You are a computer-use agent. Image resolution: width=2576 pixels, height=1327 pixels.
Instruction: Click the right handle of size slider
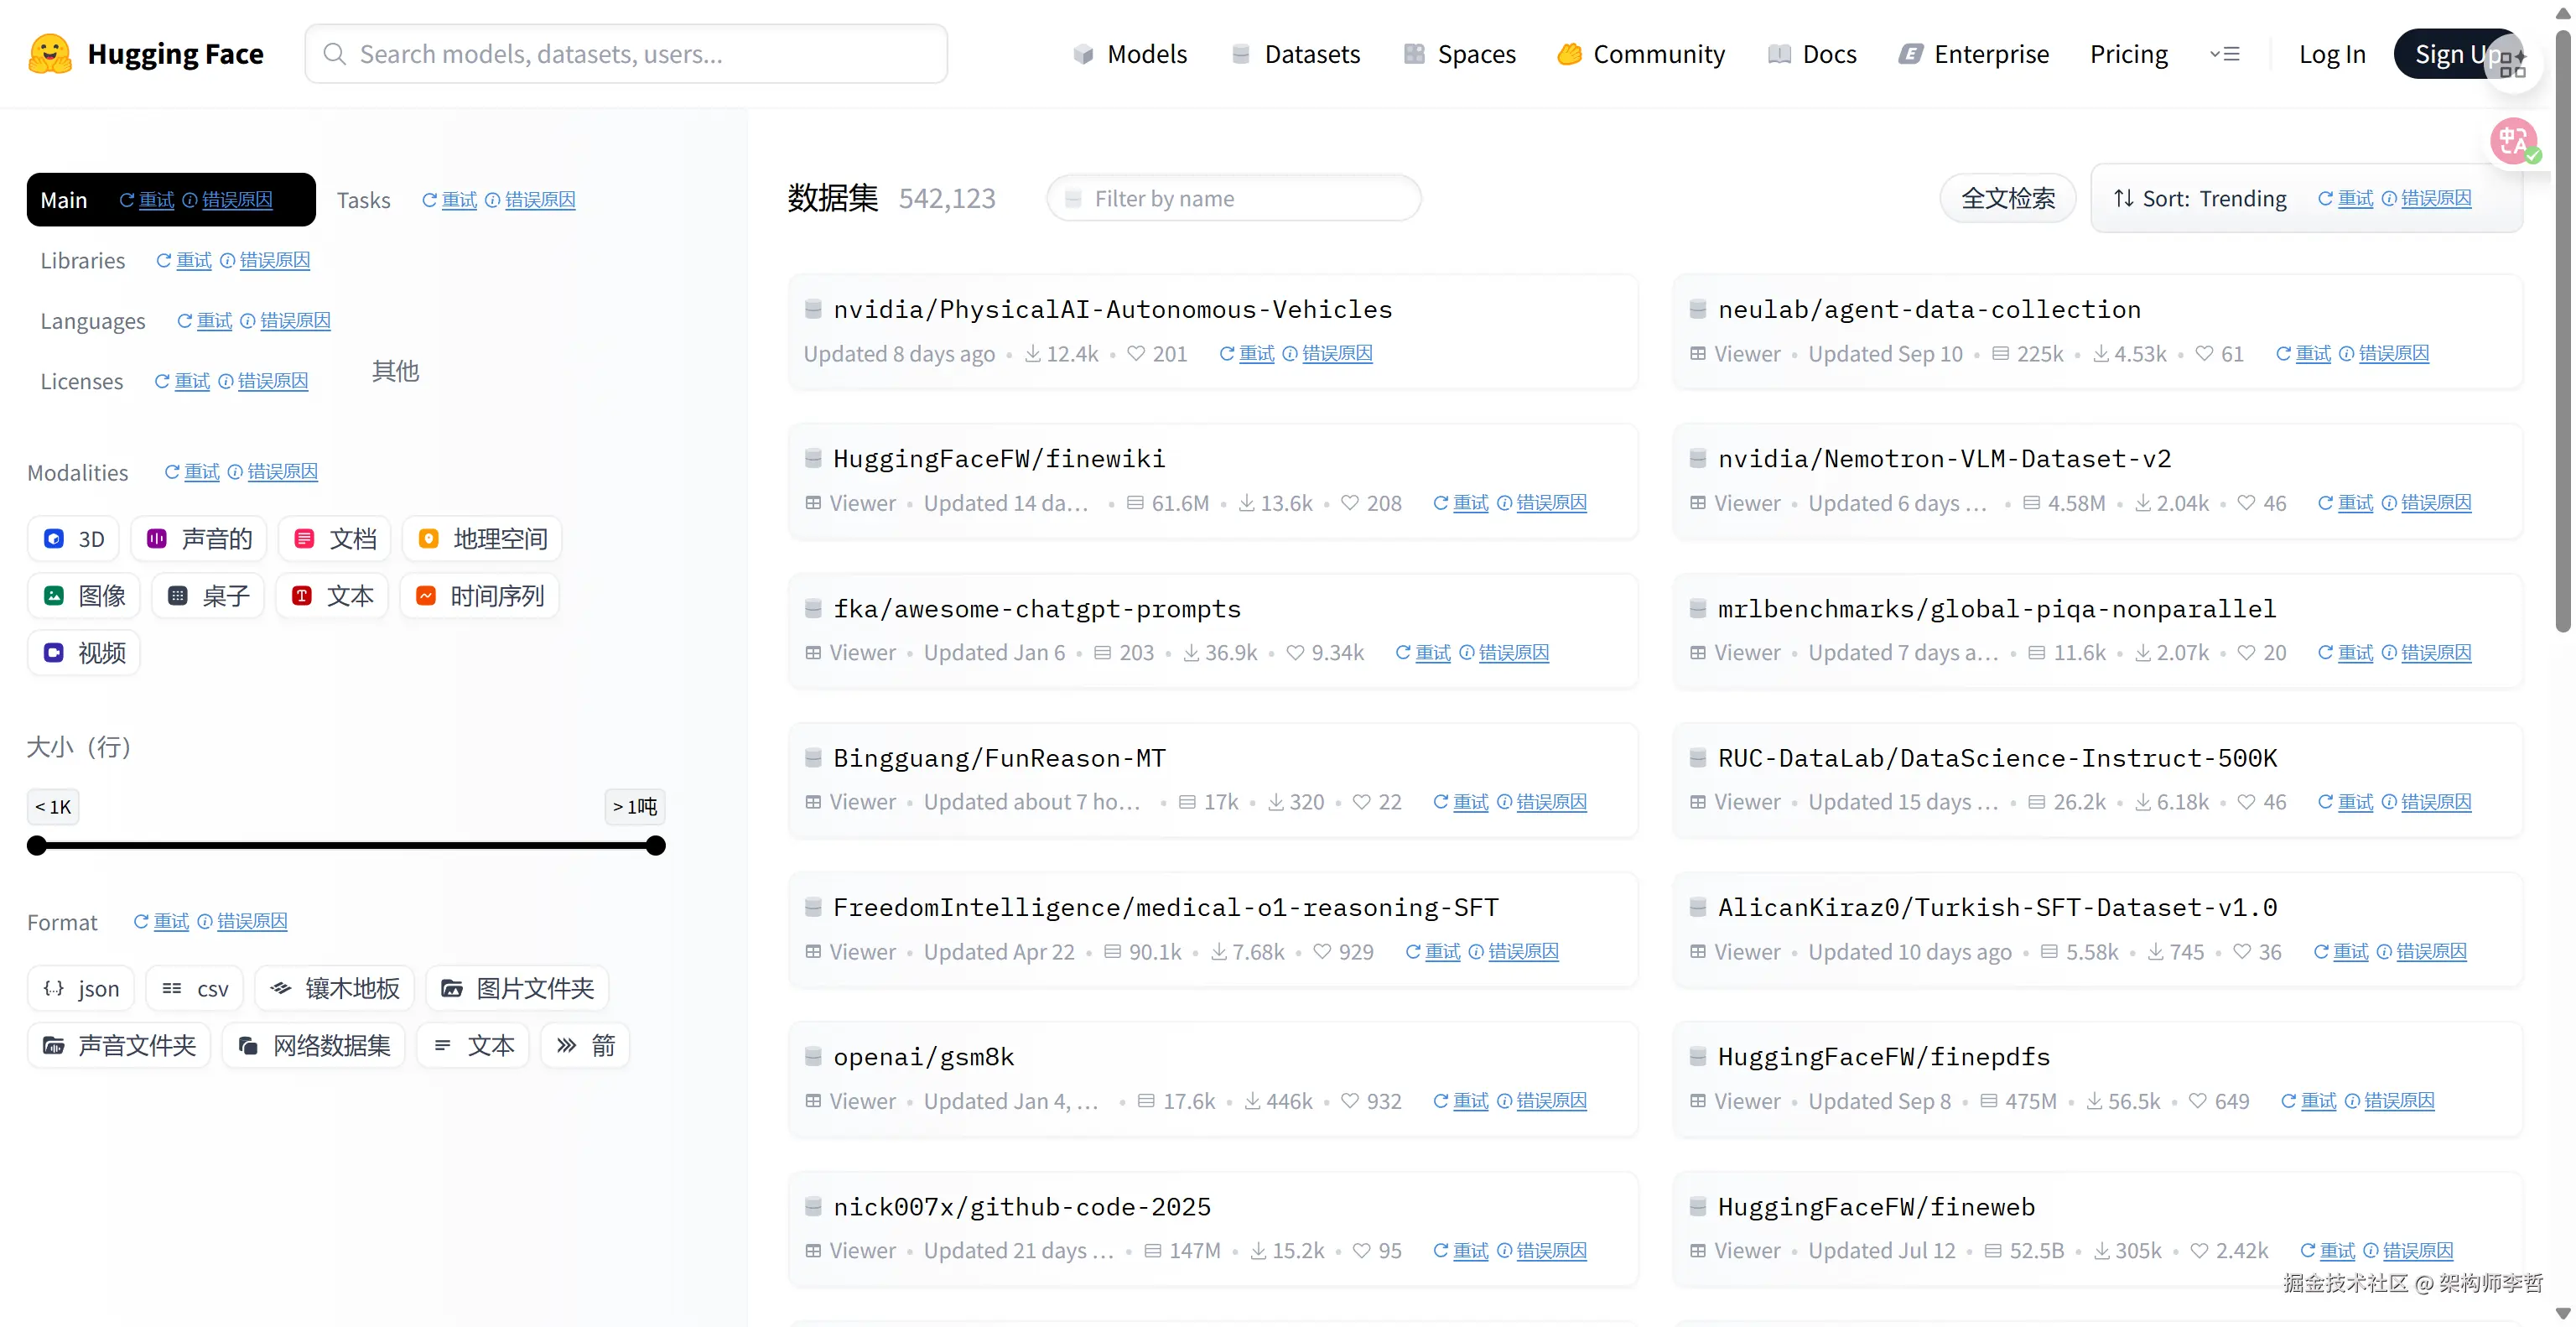(656, 846)
